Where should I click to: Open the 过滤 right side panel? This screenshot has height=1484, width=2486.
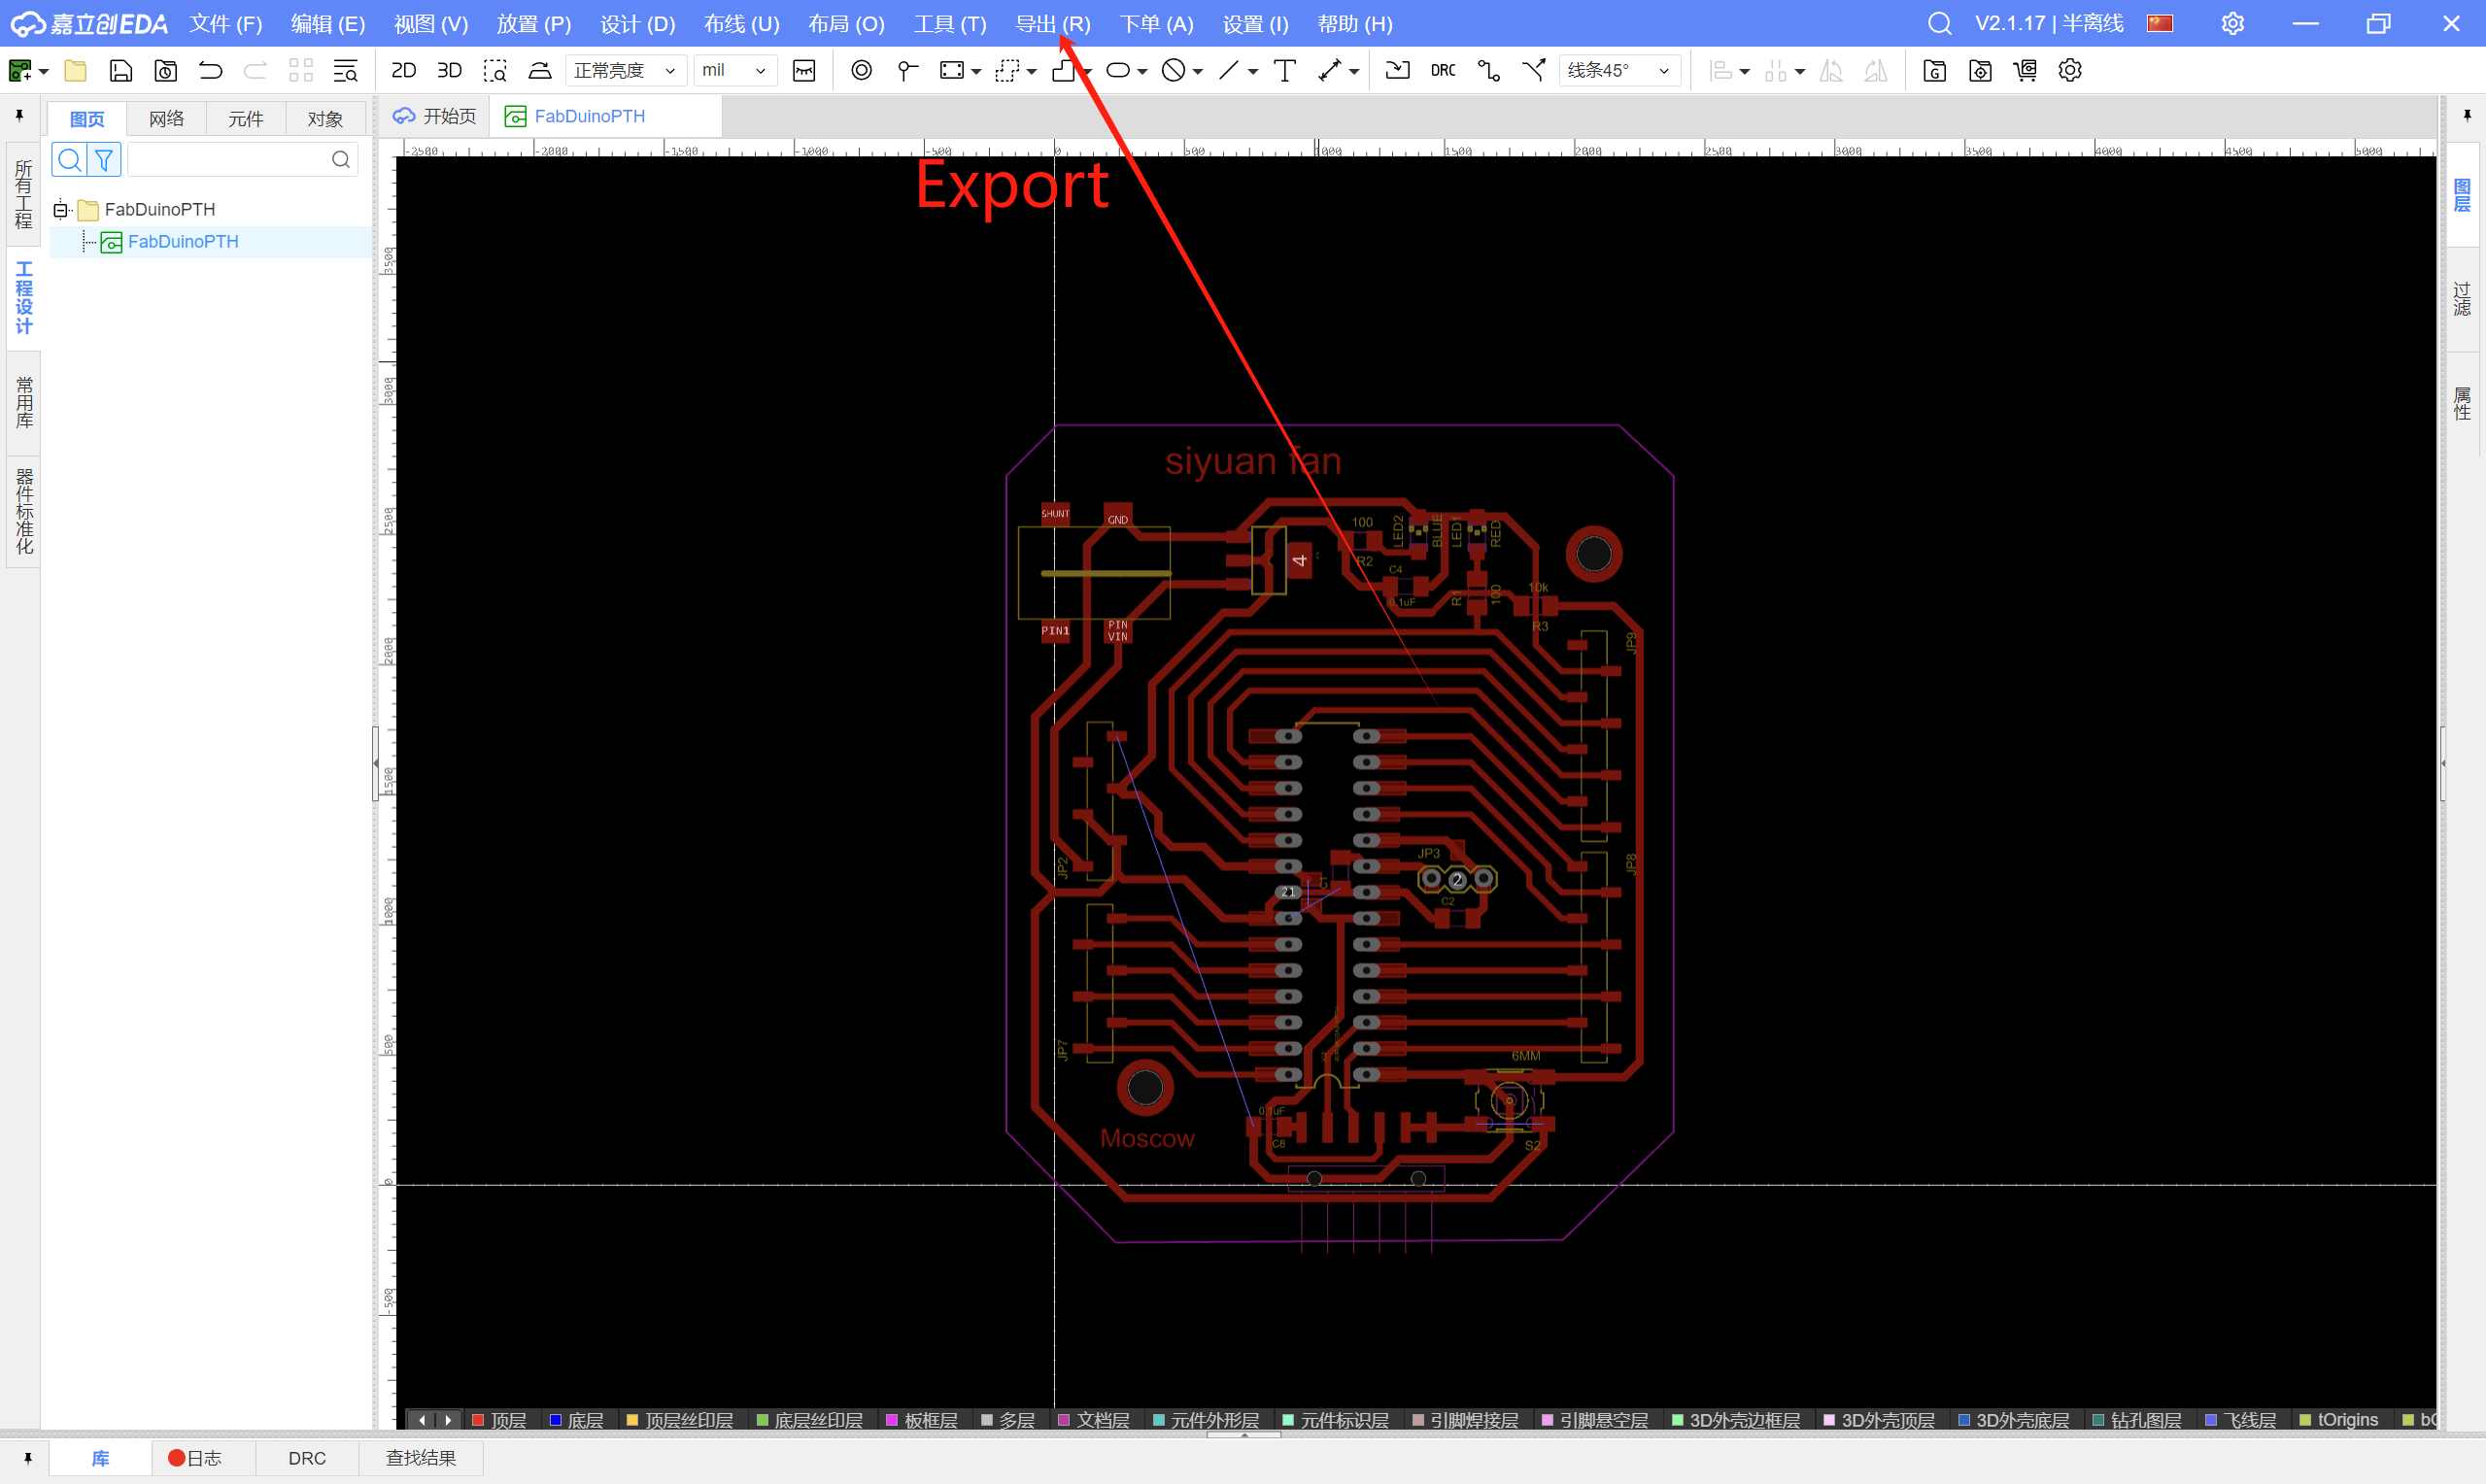coord(2462,298)
